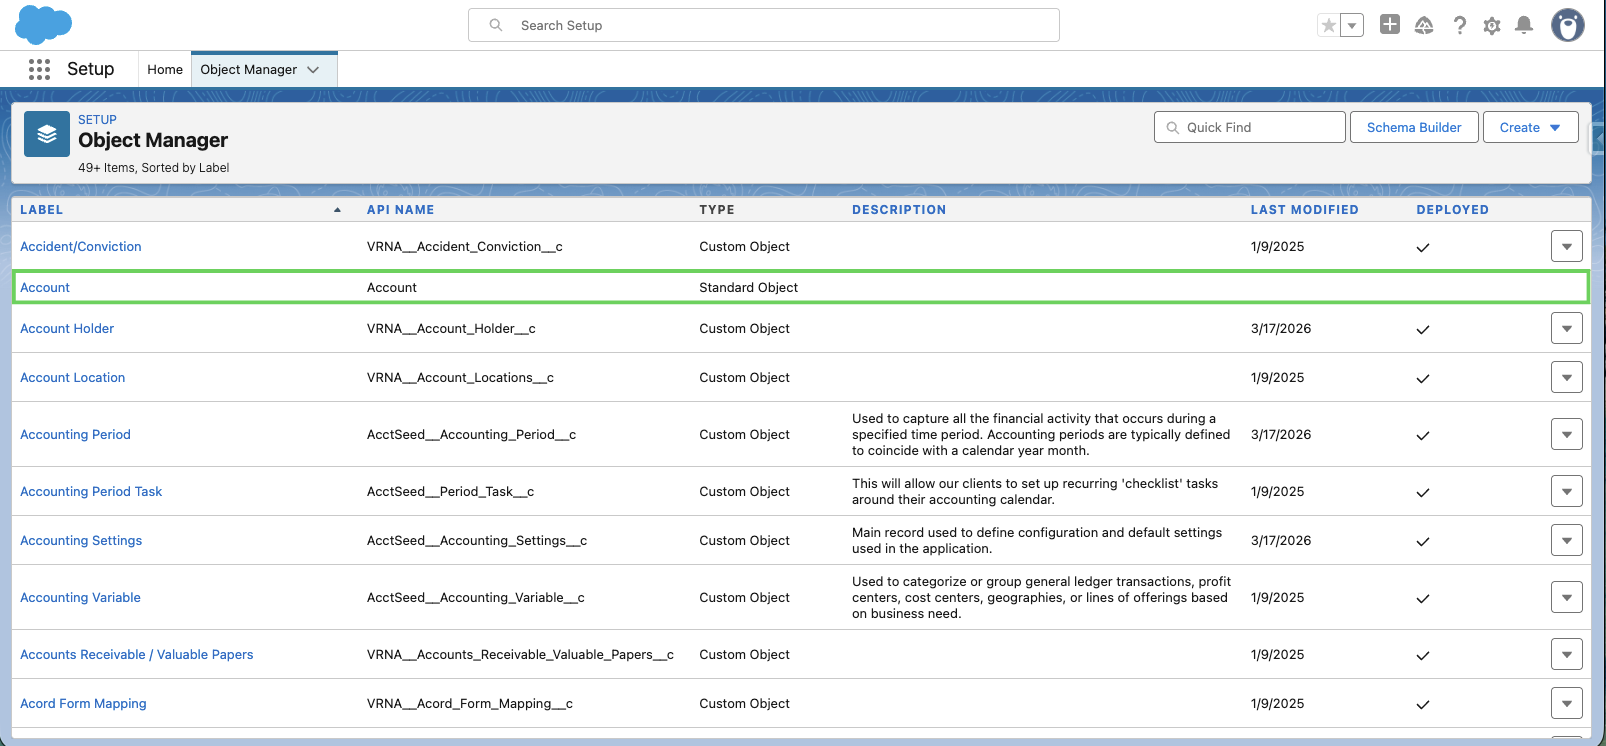Open the user profile avatar

[x=1568, y=25]
